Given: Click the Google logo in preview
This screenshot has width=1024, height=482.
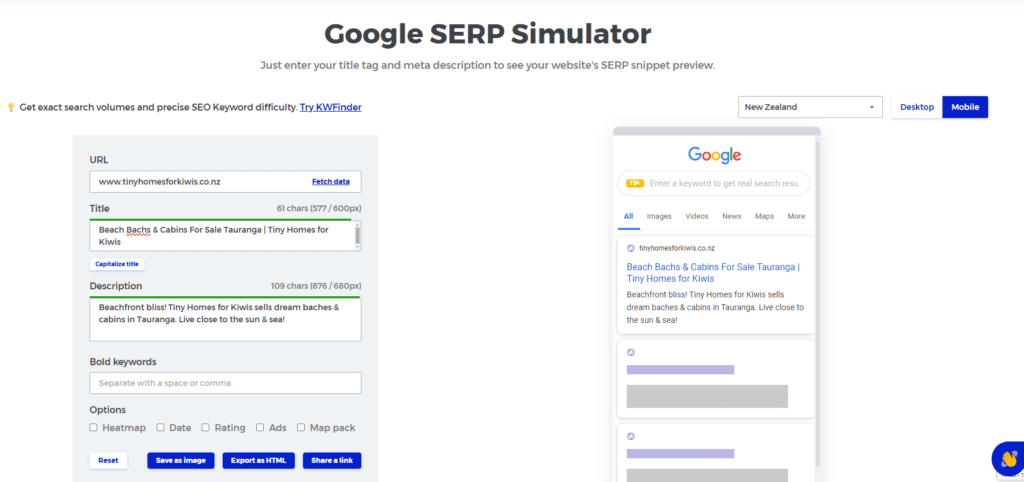Looking at the screenshot, I should pos(714,155).
